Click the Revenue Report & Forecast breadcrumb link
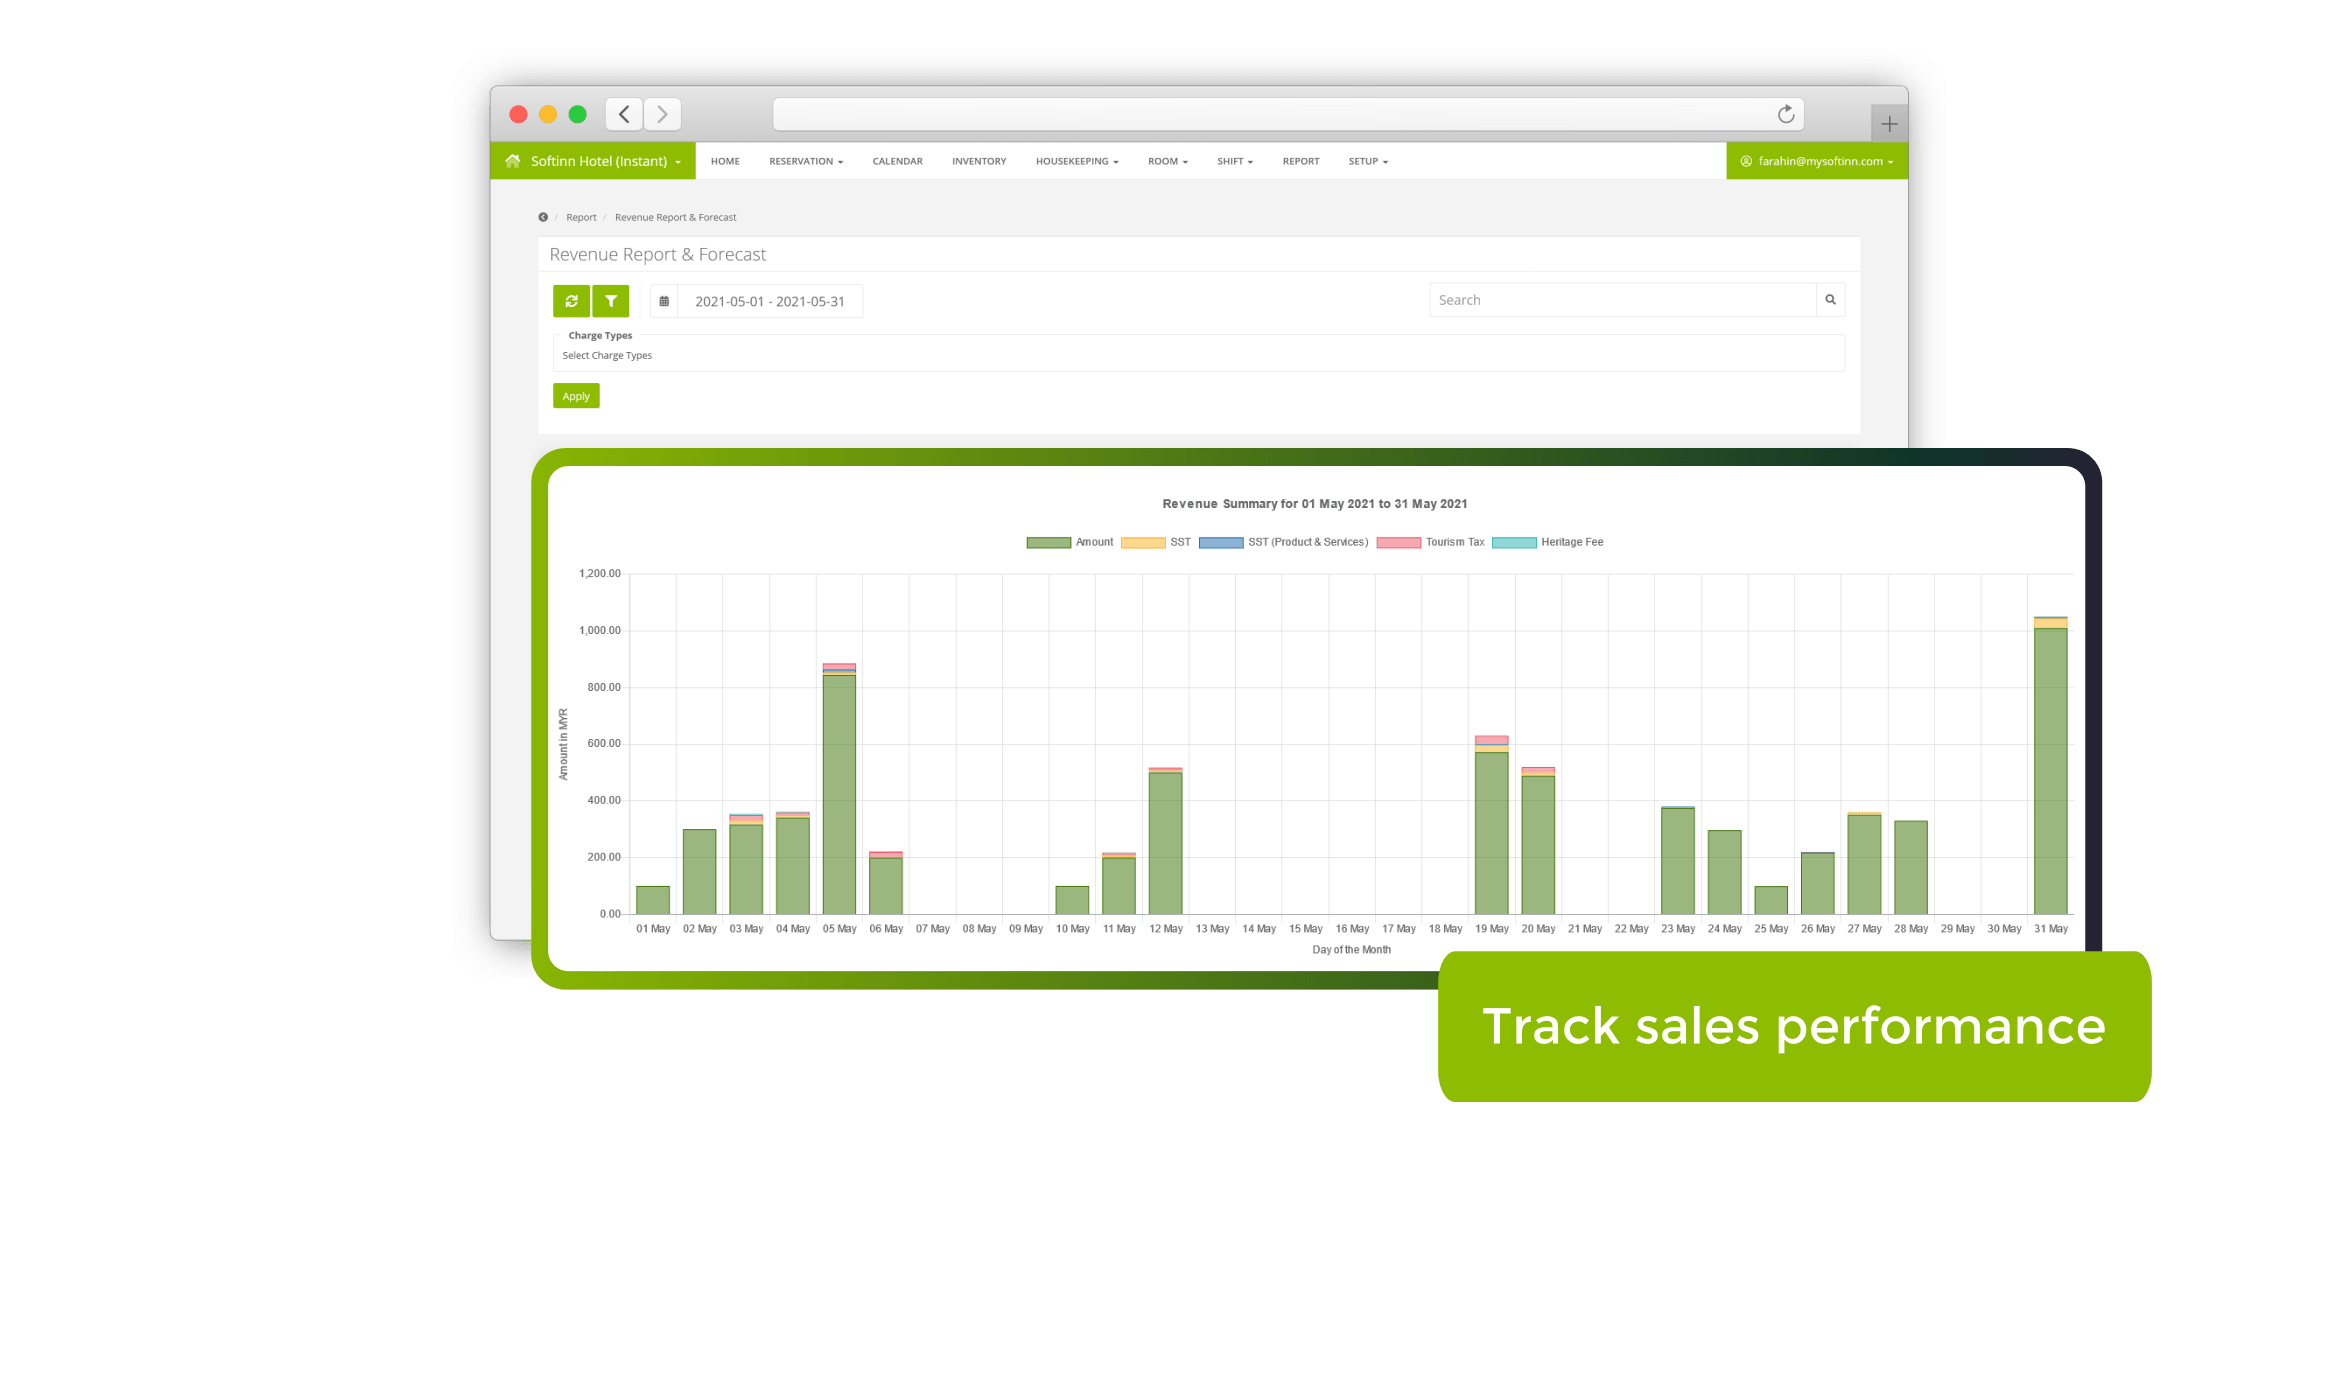 coord(674,216)
